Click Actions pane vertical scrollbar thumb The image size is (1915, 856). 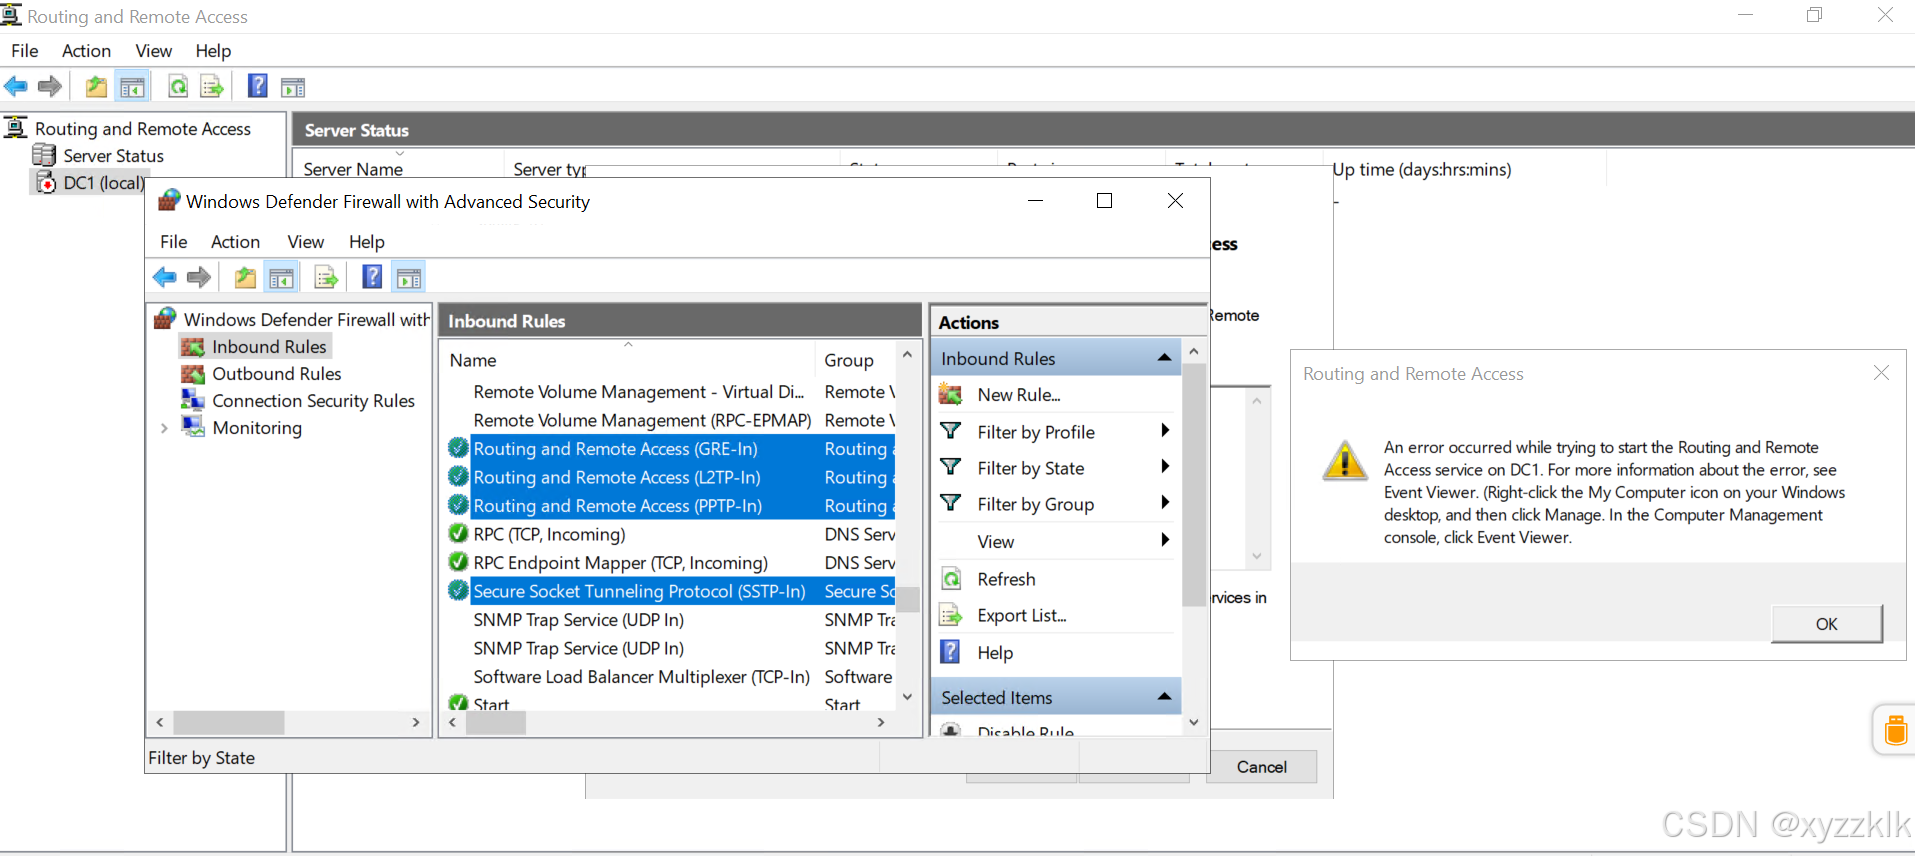coord(1193,485)
